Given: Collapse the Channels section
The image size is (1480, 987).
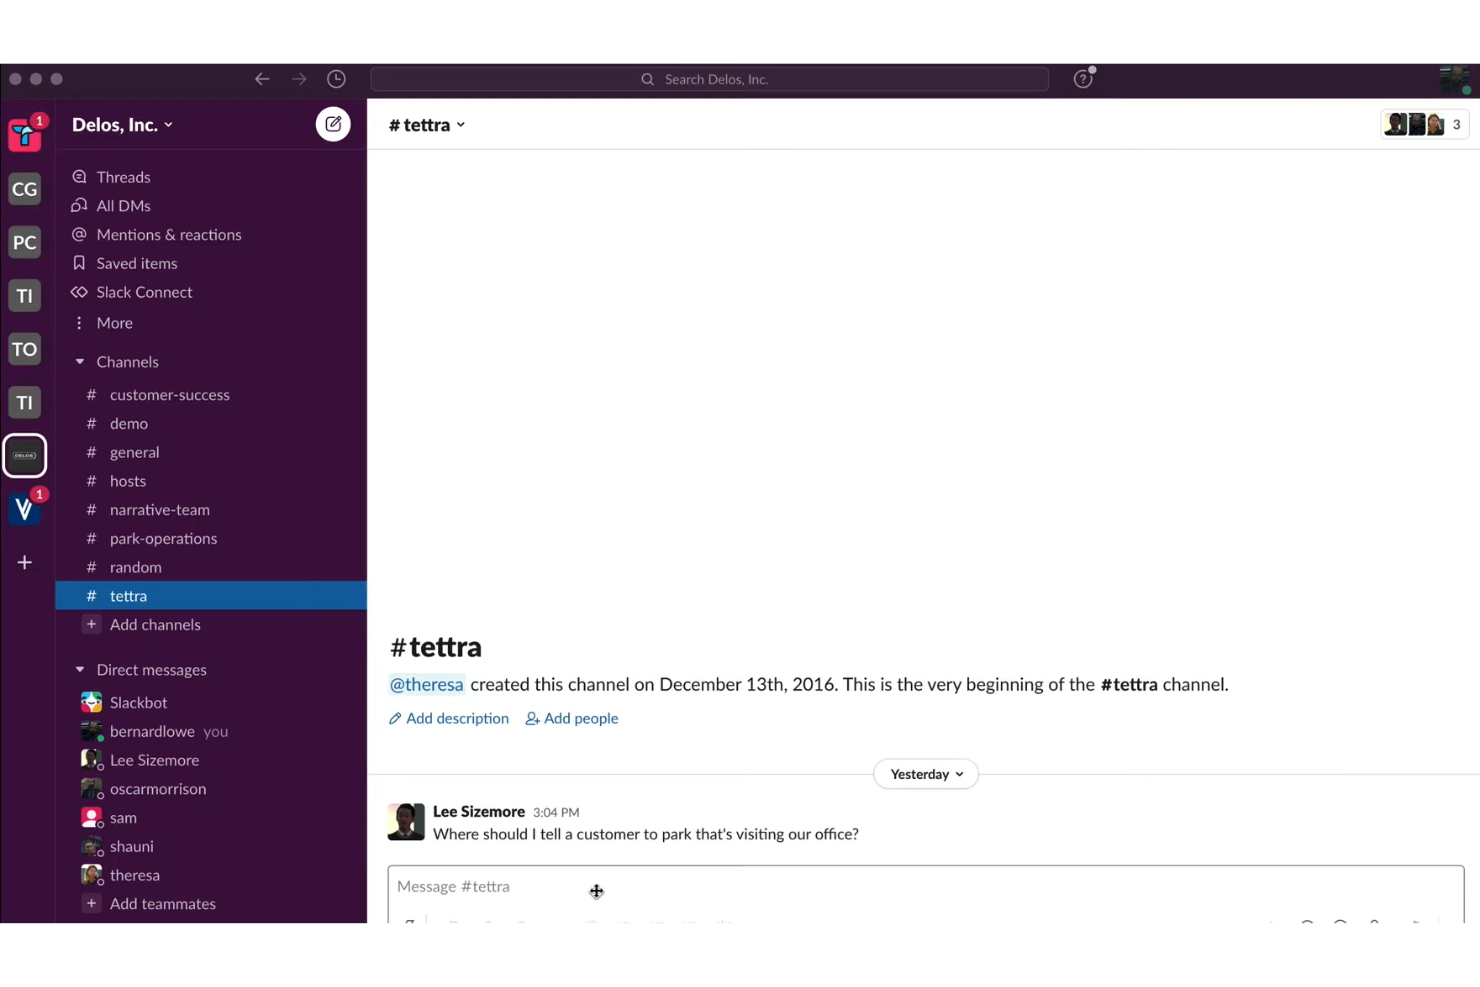Looking at the screenshot, I should [x=80, y=362].
